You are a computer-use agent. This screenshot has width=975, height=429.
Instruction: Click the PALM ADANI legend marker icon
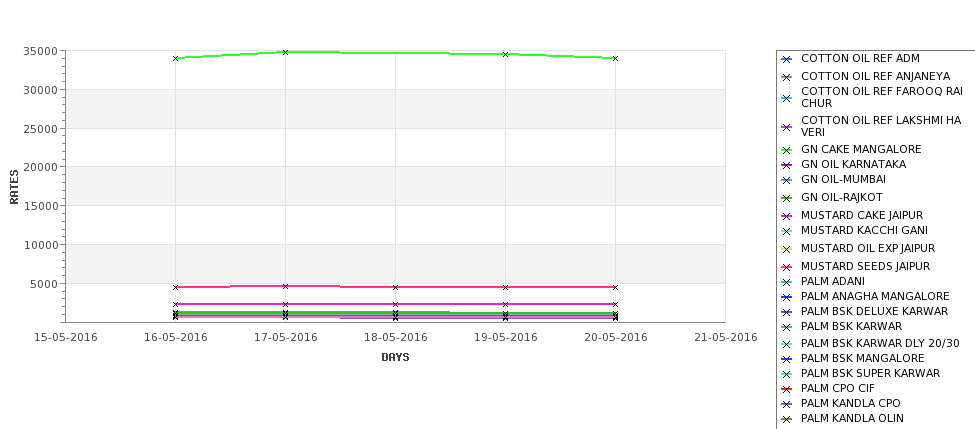click(787, 282)
